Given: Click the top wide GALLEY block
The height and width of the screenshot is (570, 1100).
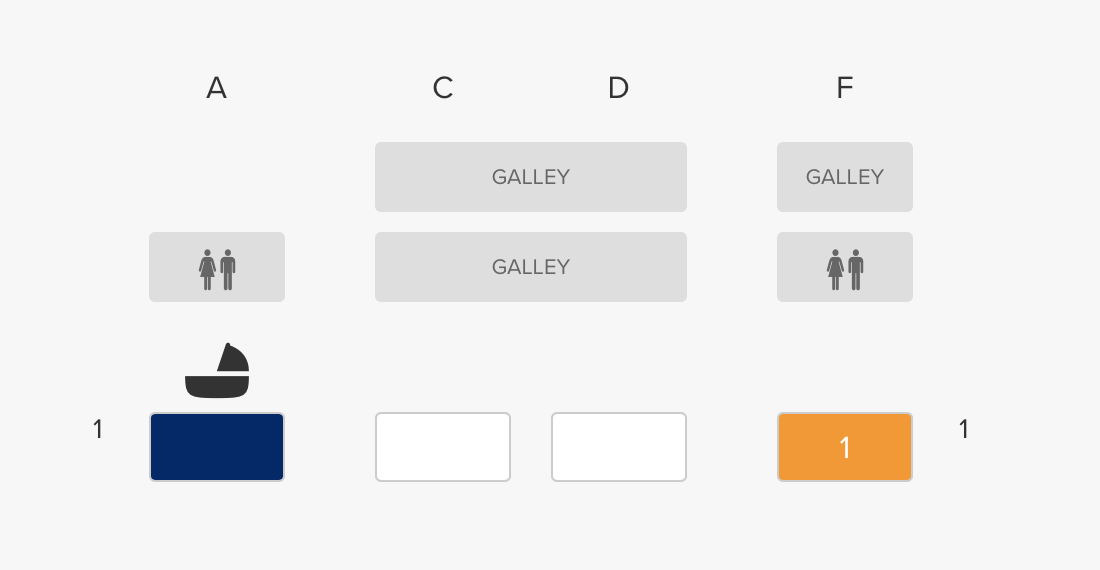Looking at the screenshot, I should point(530,177).
